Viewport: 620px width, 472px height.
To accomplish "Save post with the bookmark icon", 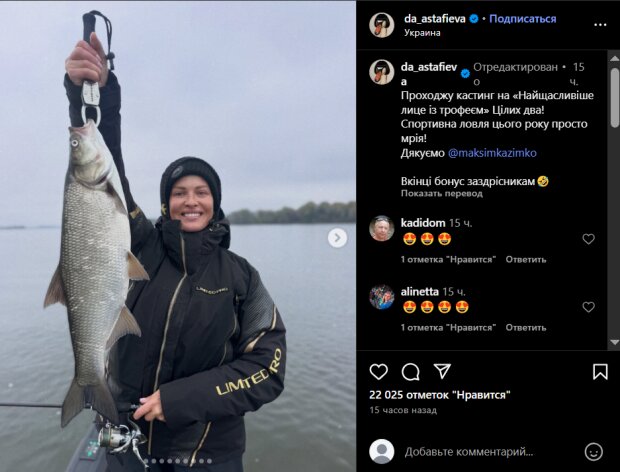I will coord(600,372).
